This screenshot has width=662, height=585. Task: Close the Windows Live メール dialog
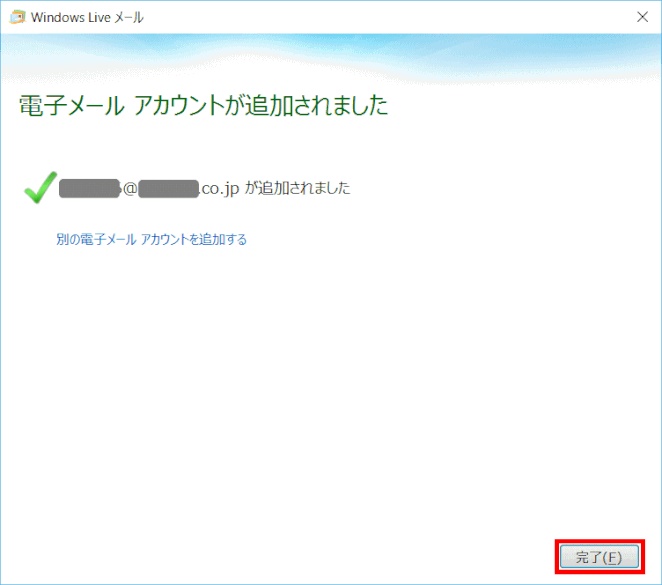coord(642,17)
